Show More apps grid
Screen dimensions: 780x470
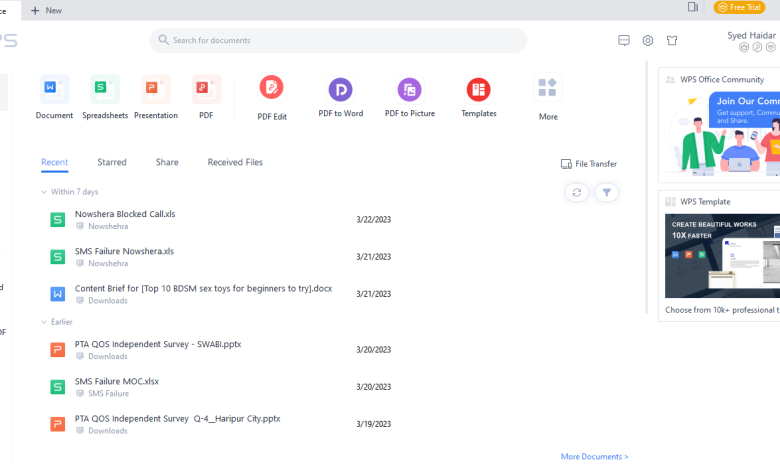point(548,90)
